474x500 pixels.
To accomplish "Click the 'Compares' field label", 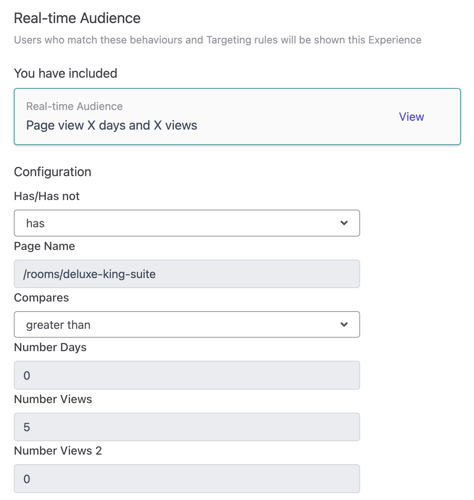I will 41,298.
